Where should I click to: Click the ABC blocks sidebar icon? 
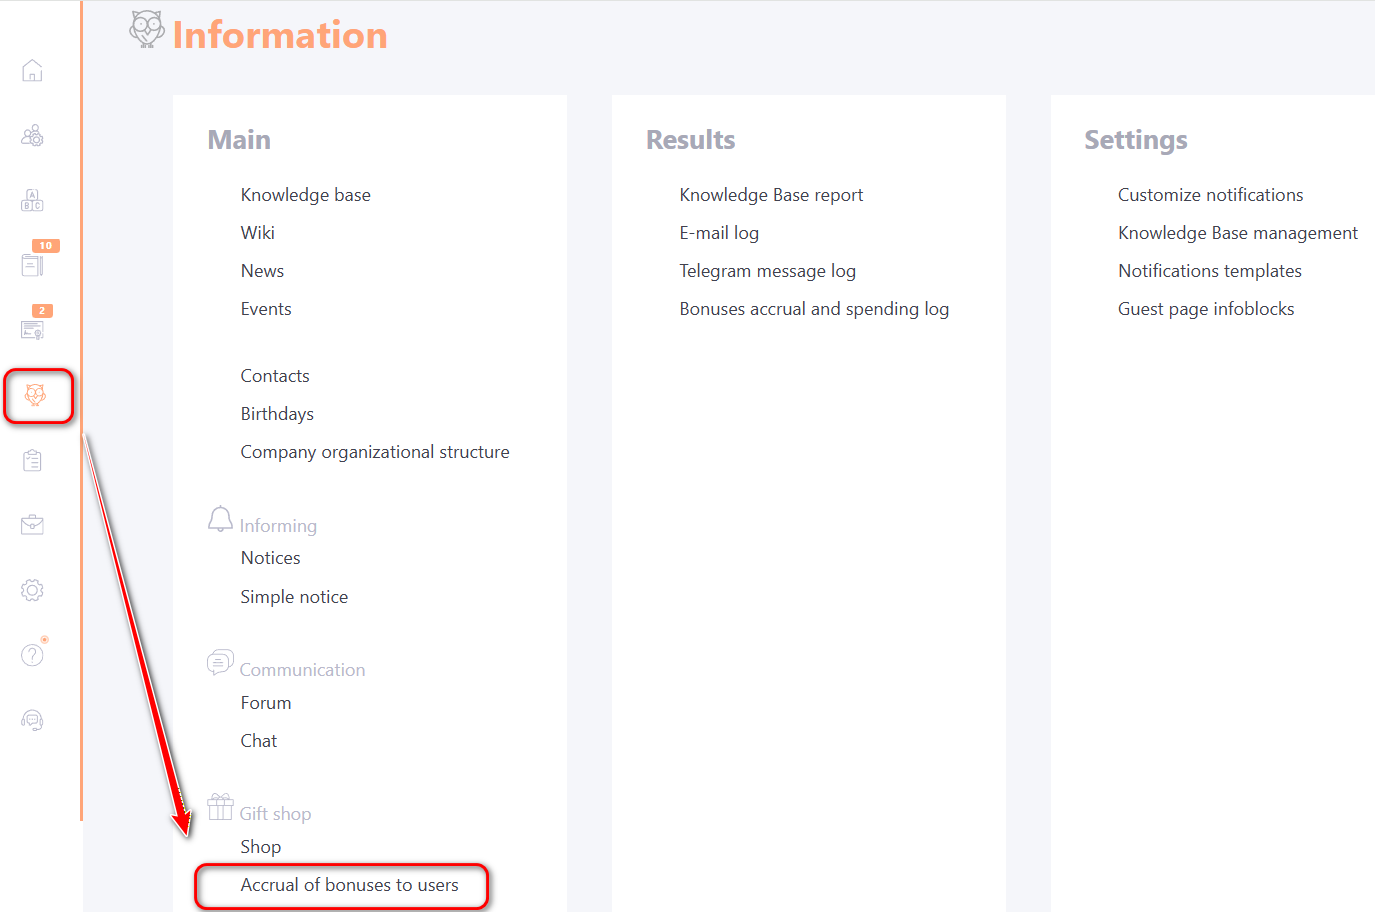32,200
